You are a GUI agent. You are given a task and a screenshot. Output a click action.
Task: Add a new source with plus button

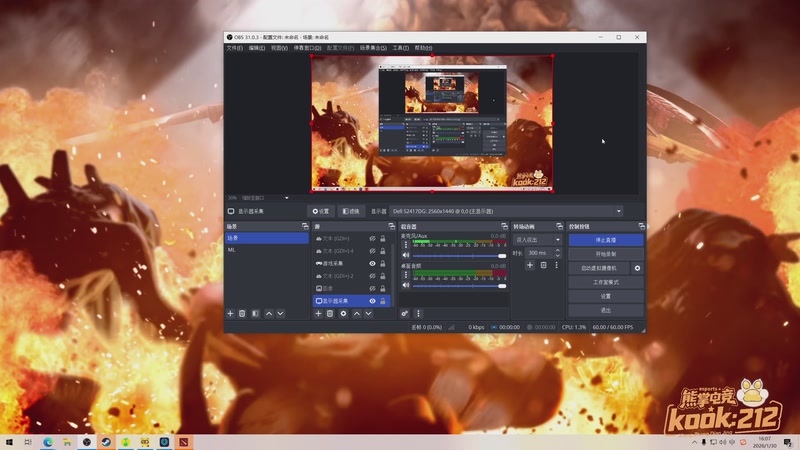click(318, 313)
